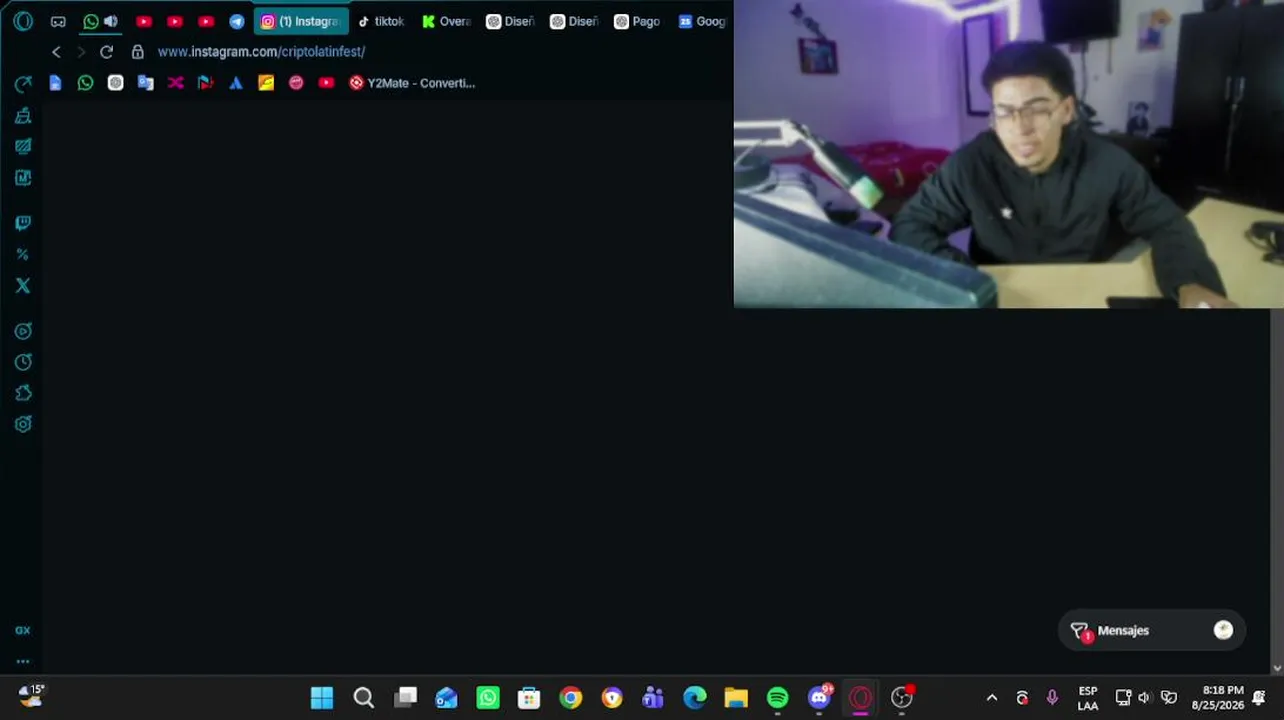Open the taskbar volume control

[x=1144, y=698]
